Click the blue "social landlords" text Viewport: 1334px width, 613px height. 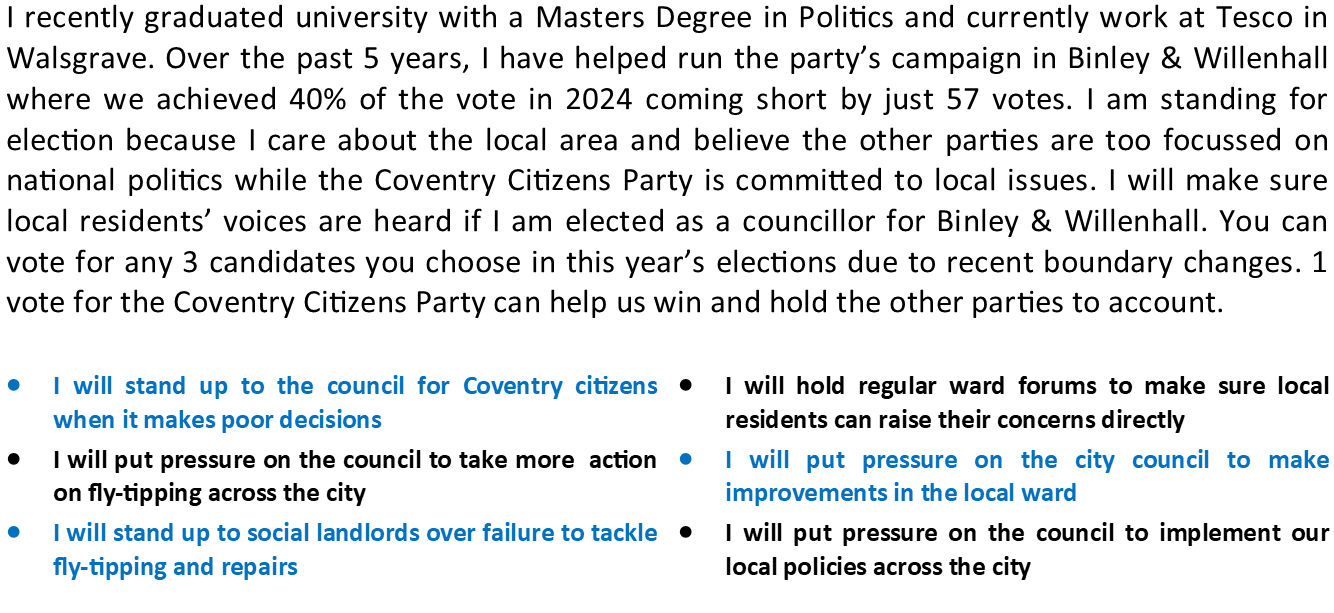point(256,534)
